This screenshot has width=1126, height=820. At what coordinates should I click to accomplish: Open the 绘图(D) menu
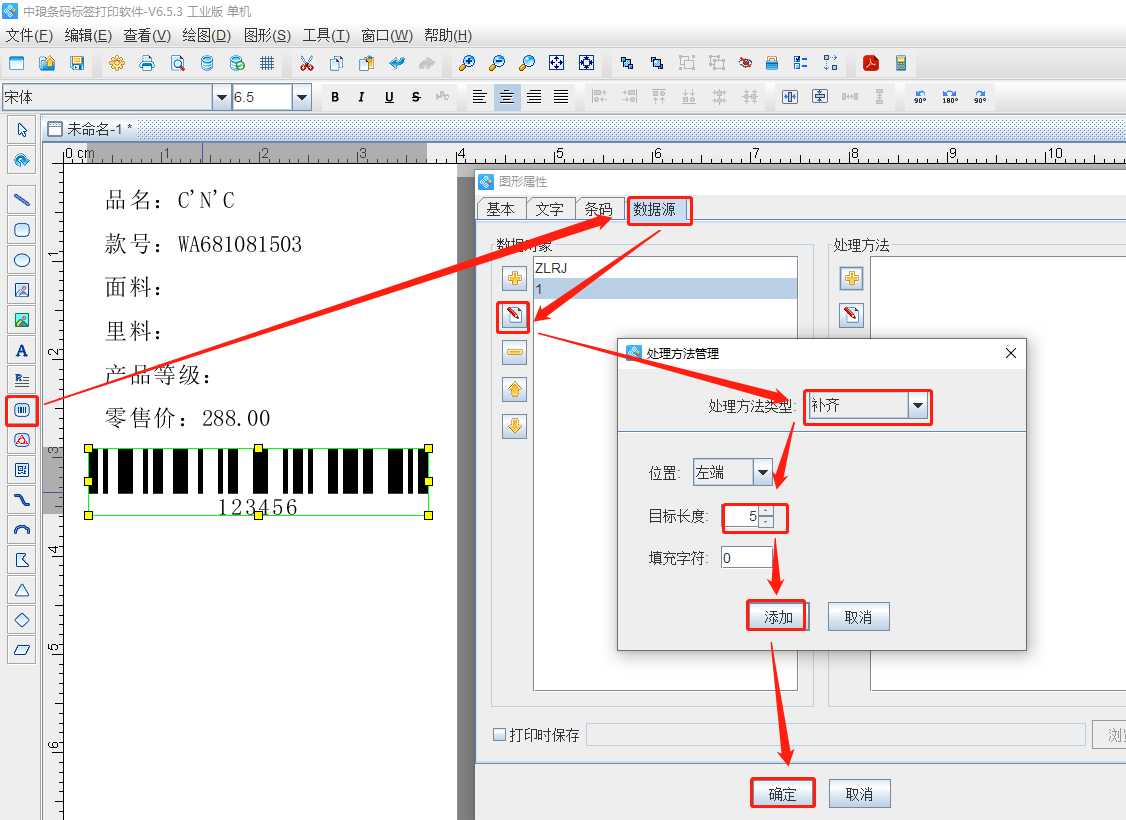pos(206,35)
